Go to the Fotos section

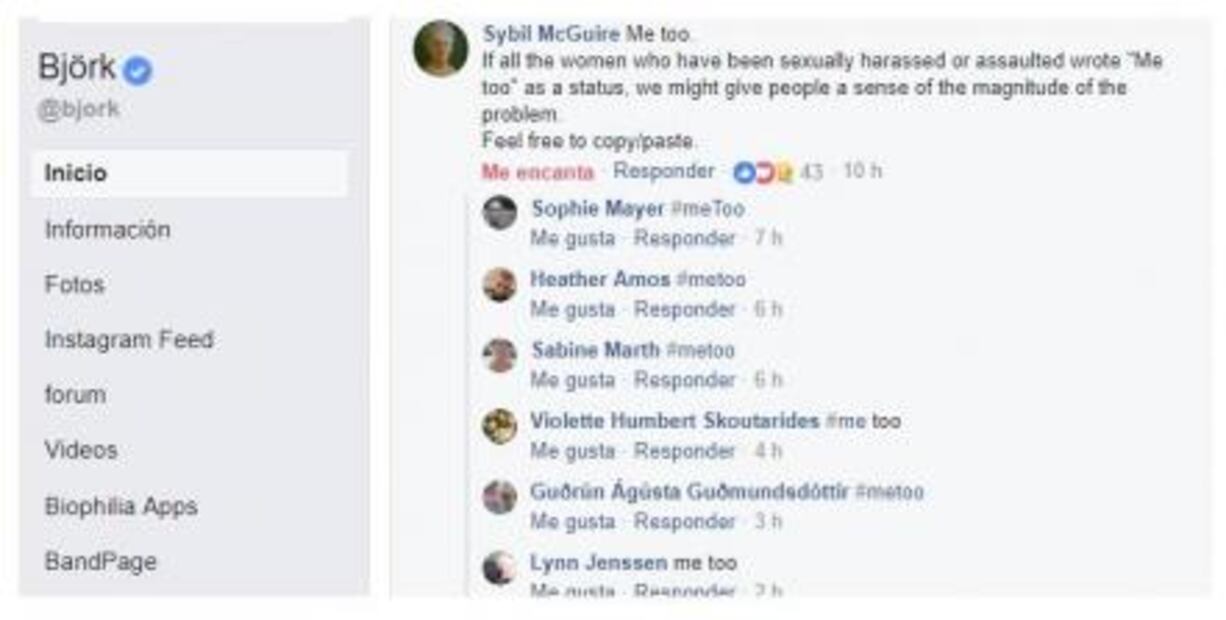75,285
